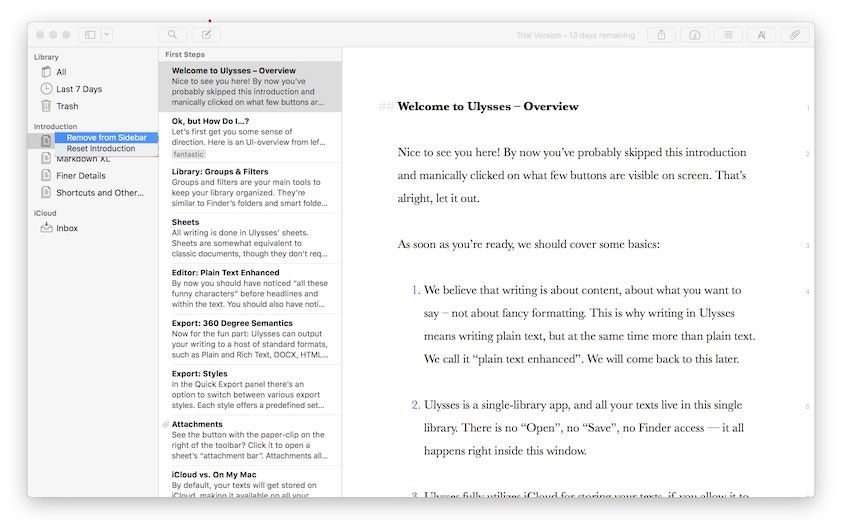Open the Trash in the library
The height and width of the screenshot is (530, 842).
click(67, 106)
